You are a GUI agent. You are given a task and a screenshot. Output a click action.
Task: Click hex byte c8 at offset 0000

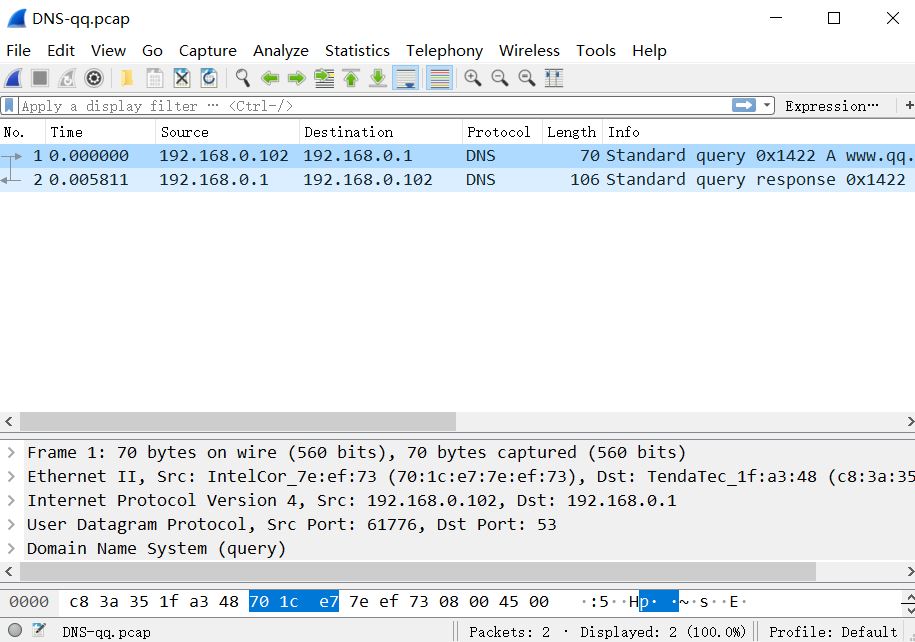click(79, 602)
